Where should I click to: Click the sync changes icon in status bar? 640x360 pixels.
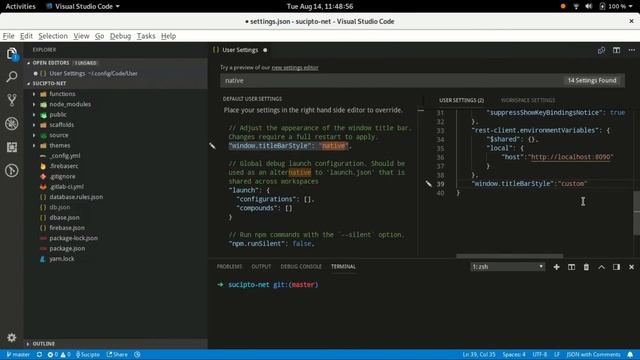click(39, 355)
